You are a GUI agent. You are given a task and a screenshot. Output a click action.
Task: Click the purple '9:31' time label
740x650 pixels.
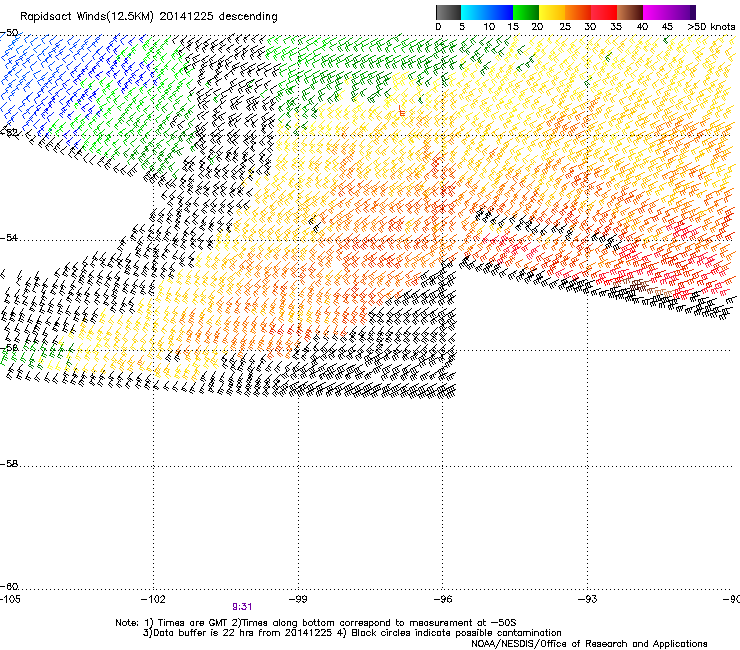click(x=242, y=607)
